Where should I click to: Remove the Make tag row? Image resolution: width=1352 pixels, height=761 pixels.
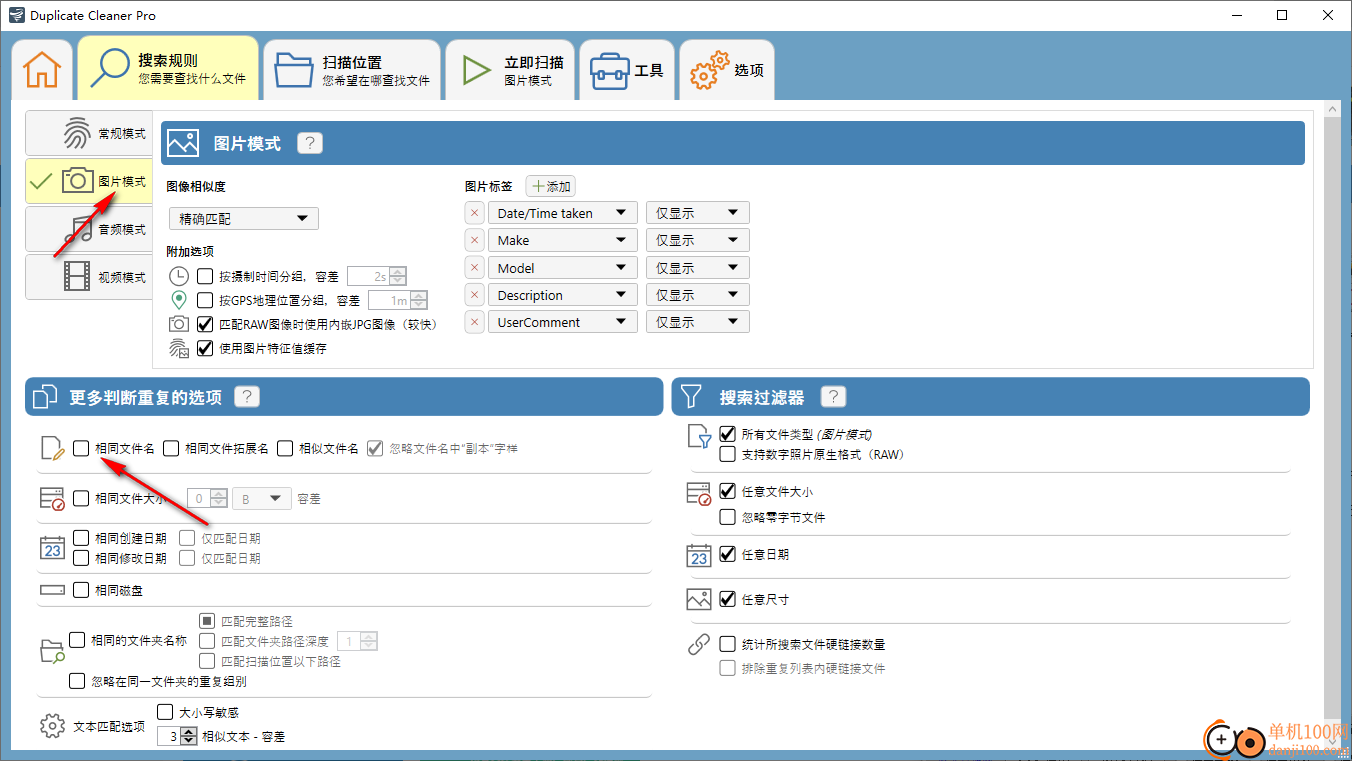(x=475, y=240)
